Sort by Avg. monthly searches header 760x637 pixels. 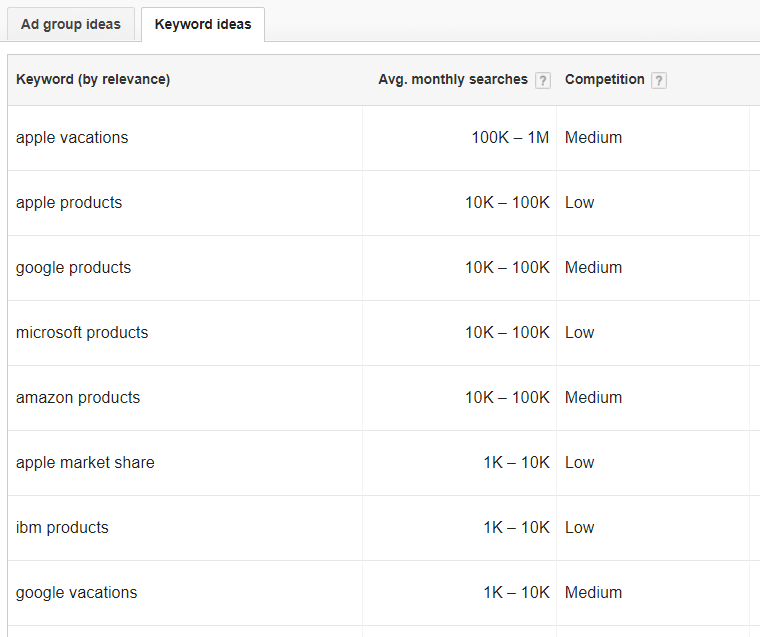[x=453, y=80]
